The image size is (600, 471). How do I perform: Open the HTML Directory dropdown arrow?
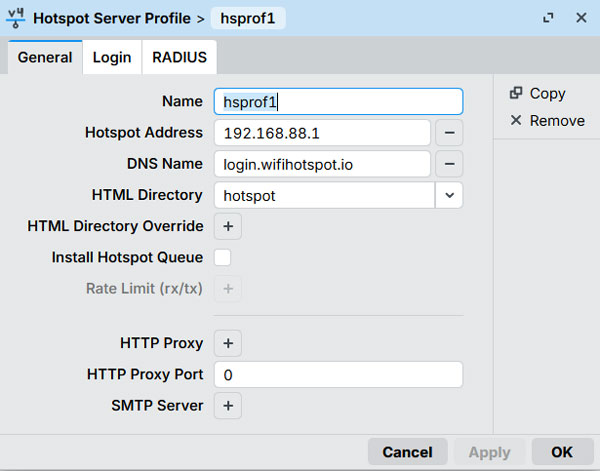449,195
